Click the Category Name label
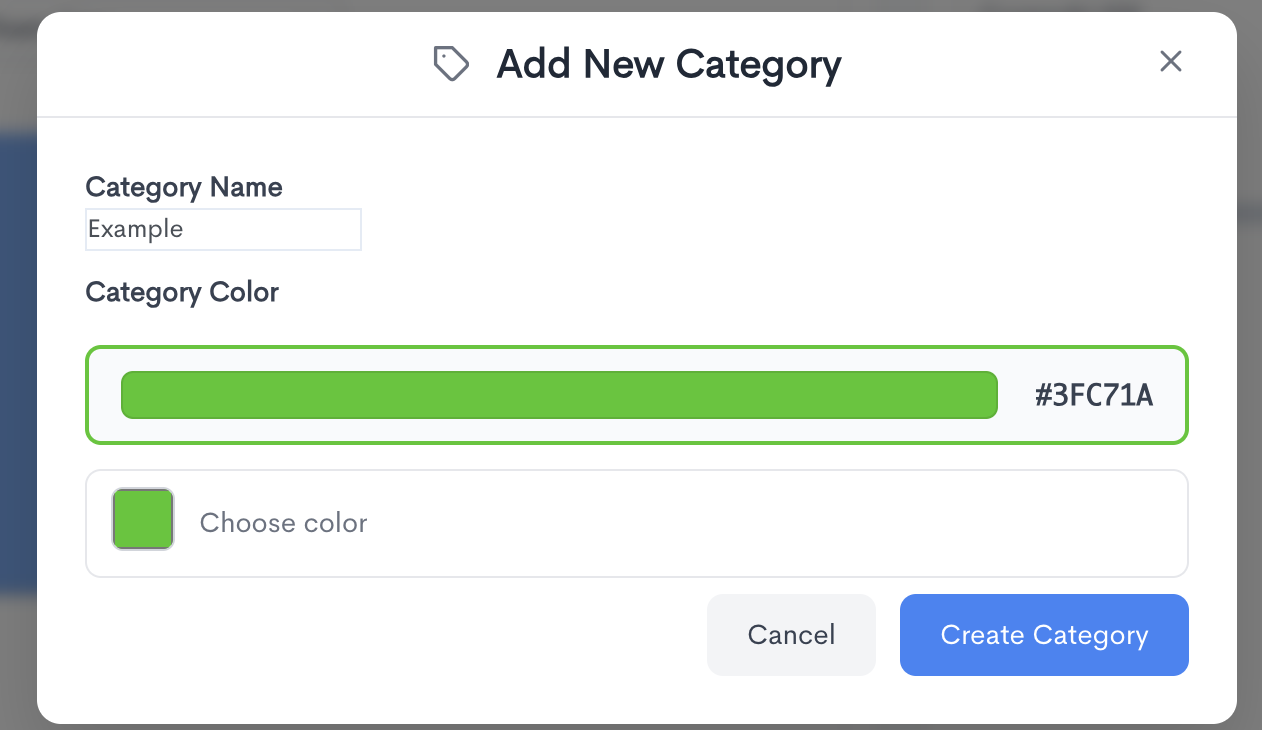Viewport: 1262px width, 730px height. tap(184, 187)
